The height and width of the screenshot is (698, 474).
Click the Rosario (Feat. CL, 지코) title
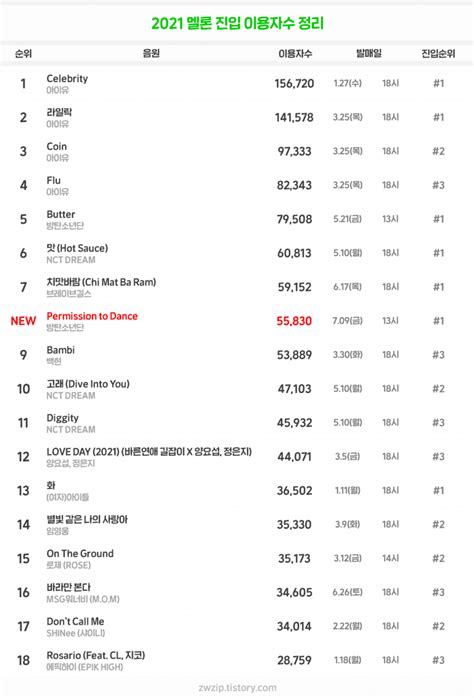click(96, 655)
